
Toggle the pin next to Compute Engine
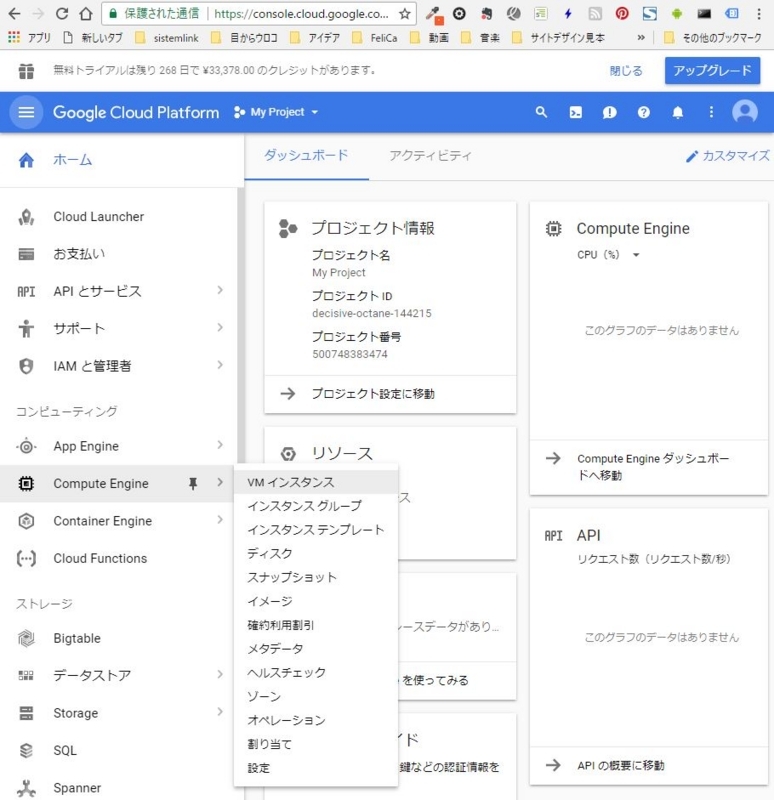coord(193,484)
